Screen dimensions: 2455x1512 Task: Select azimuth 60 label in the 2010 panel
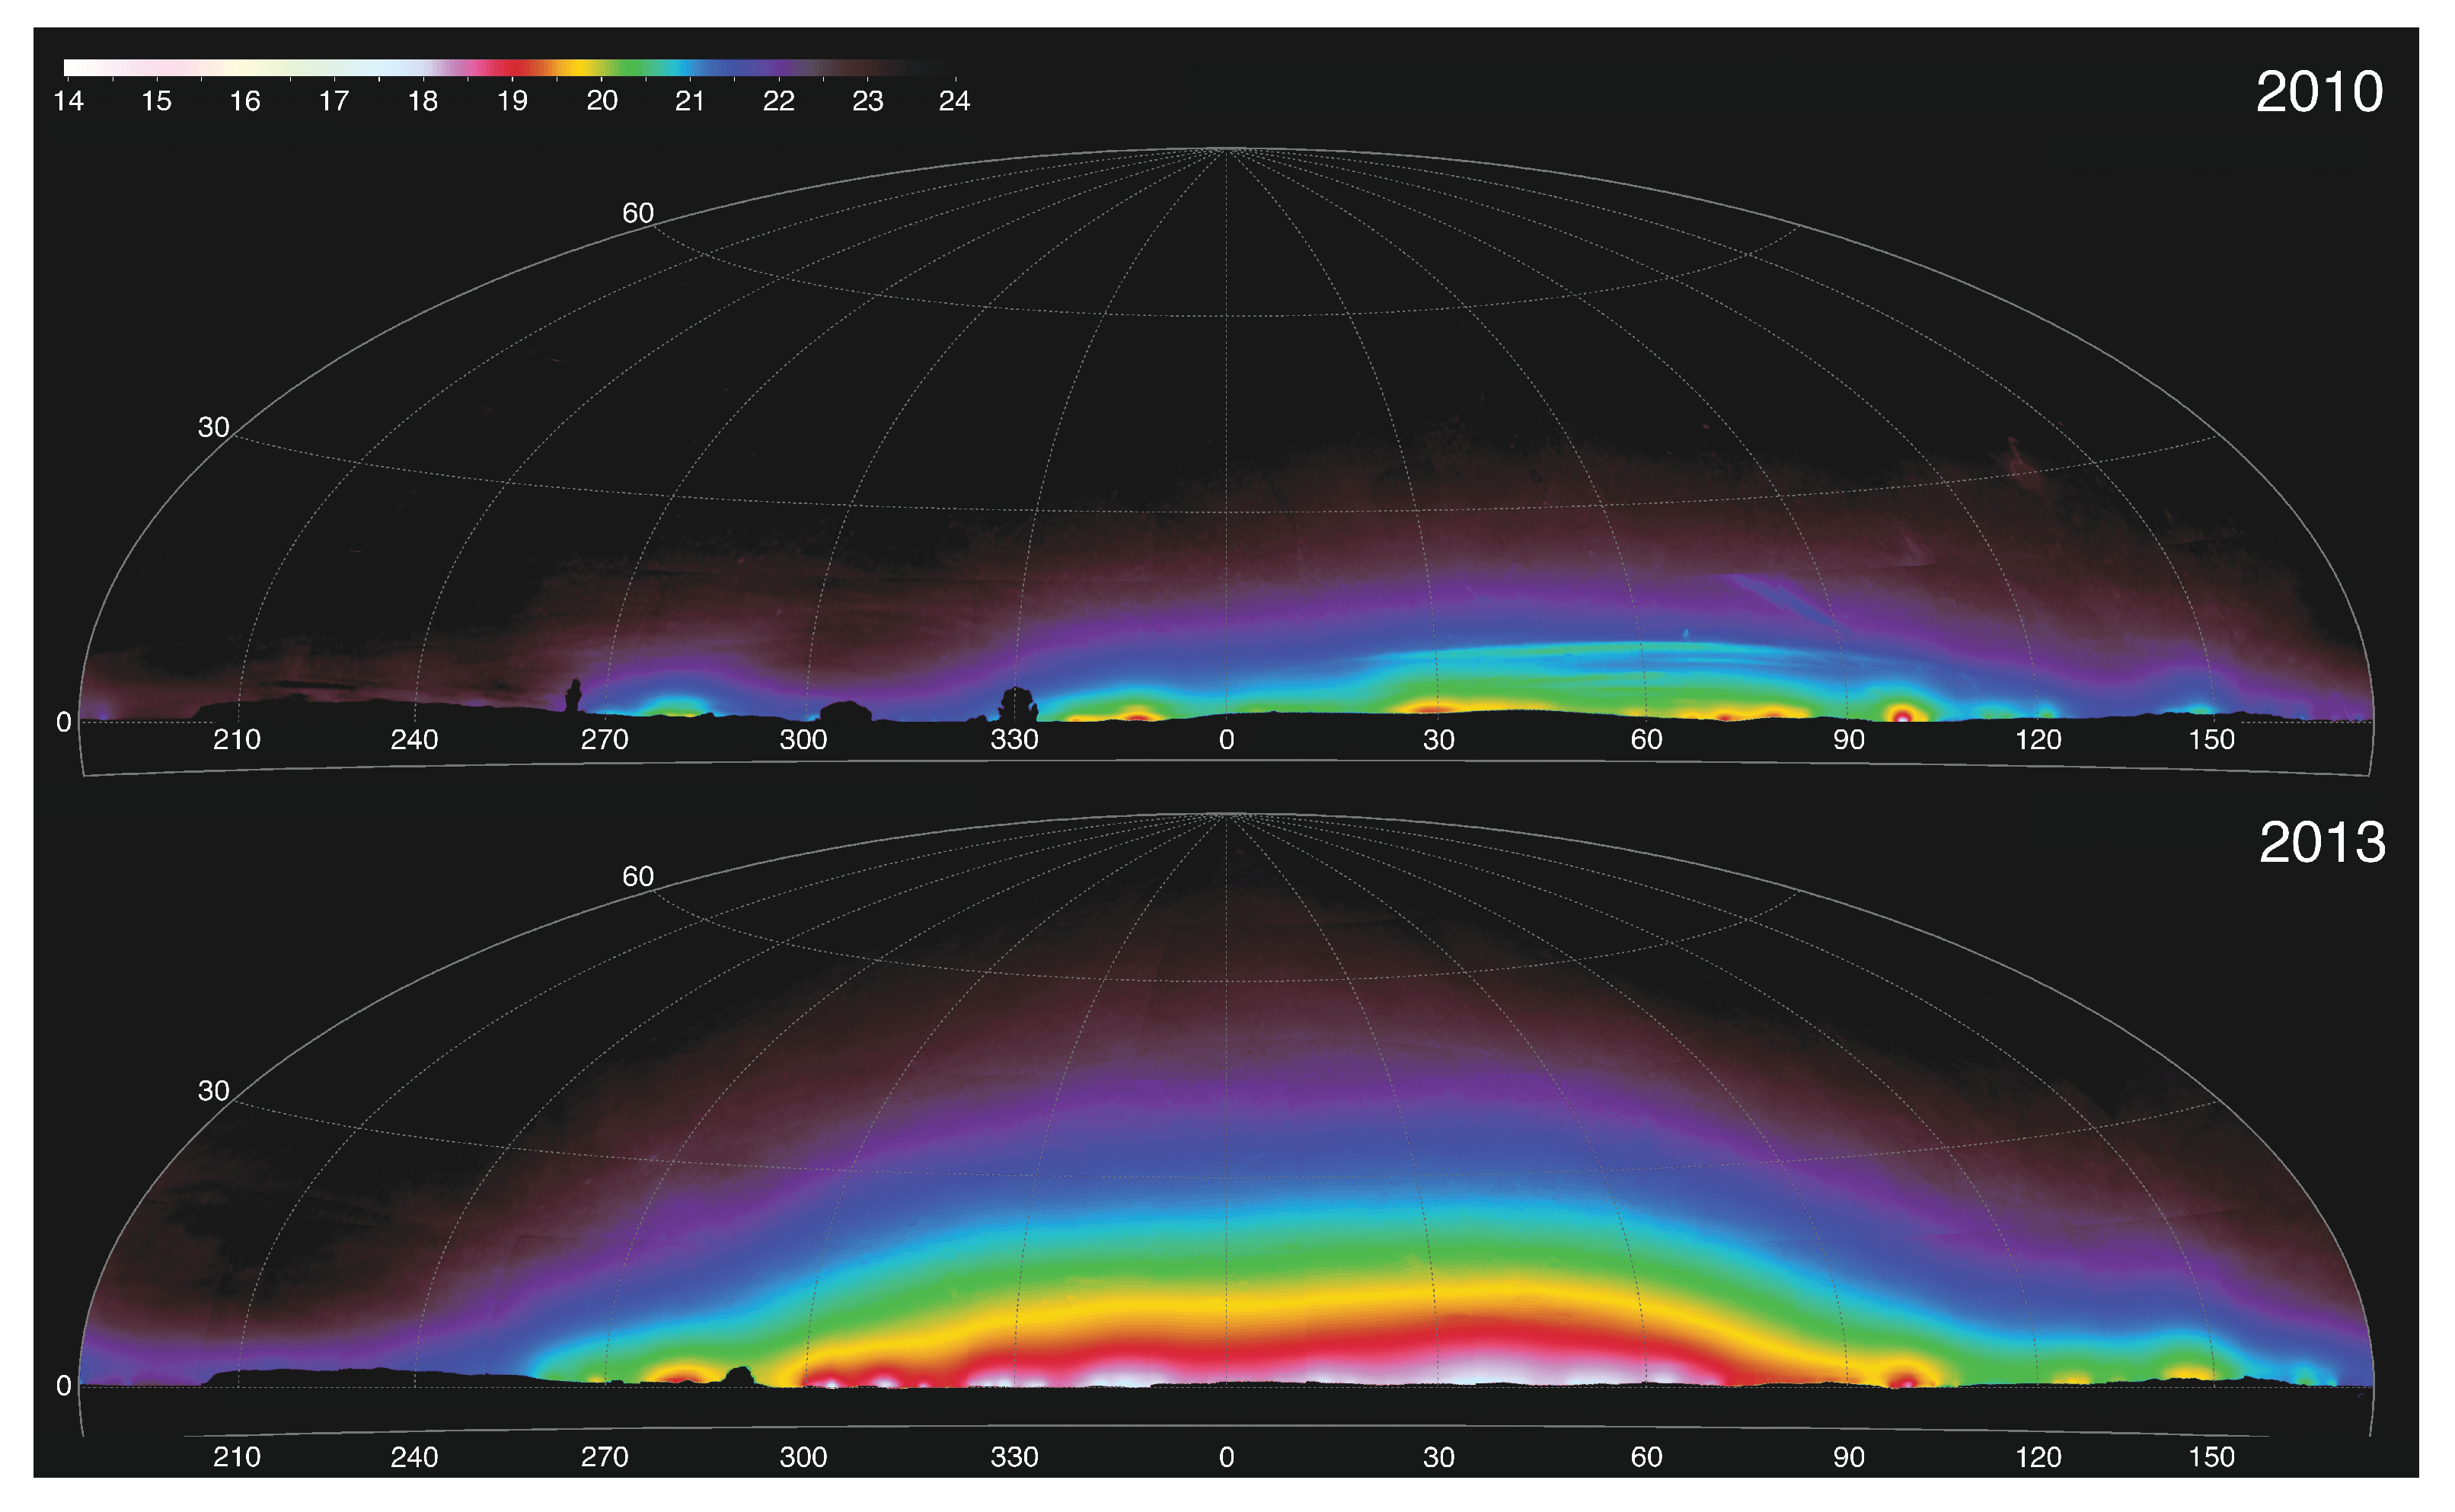[x=1647, y=740]
